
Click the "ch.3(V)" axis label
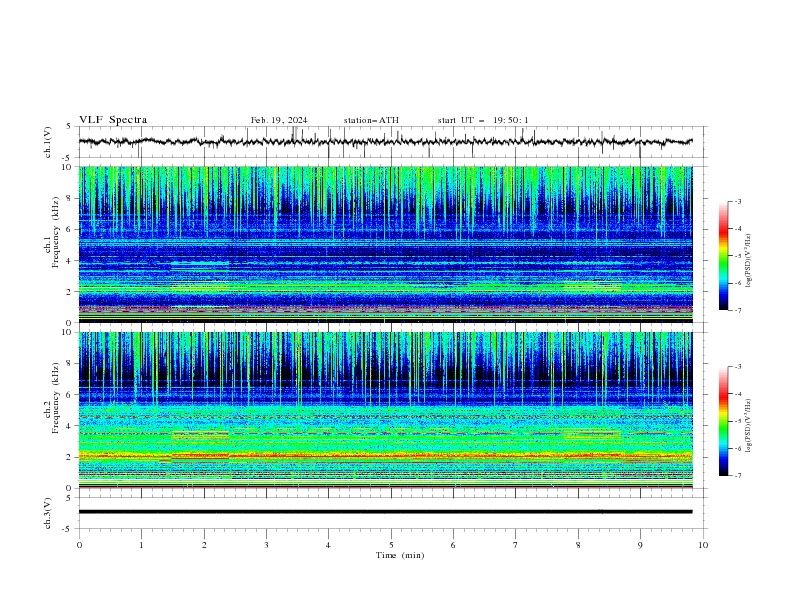[48, 513]
